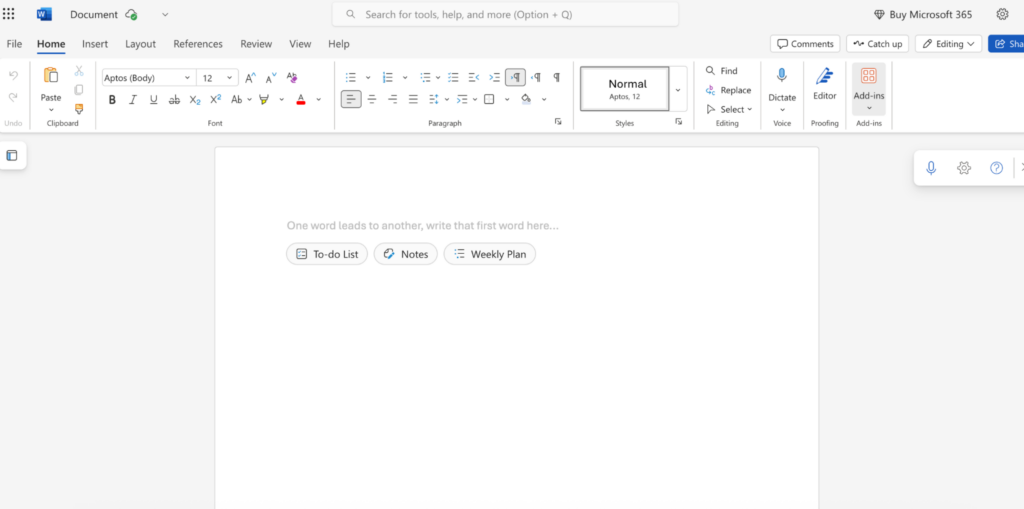Click the dictation help question mark

(x=997, y=168)
